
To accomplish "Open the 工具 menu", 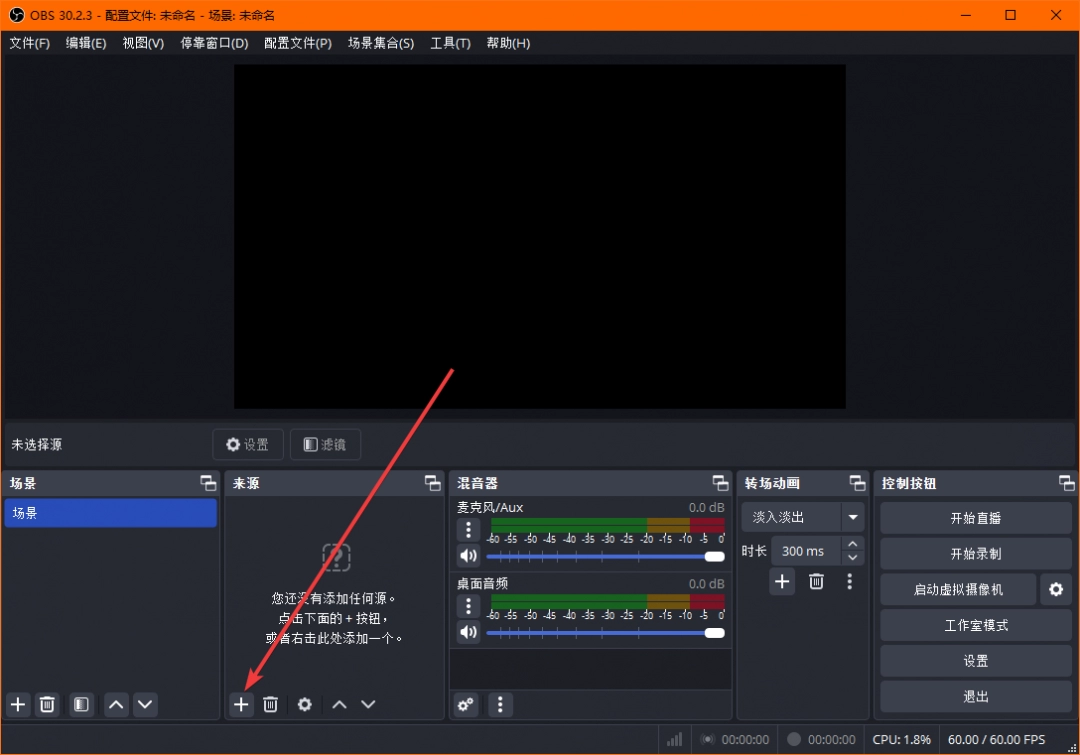I will pyautogui.click(x=449, y=43).
